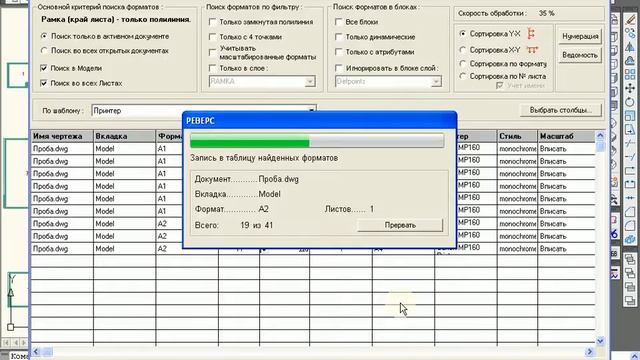Click 'Стиль' column header
640x360 pixels.
pos(517,136)
